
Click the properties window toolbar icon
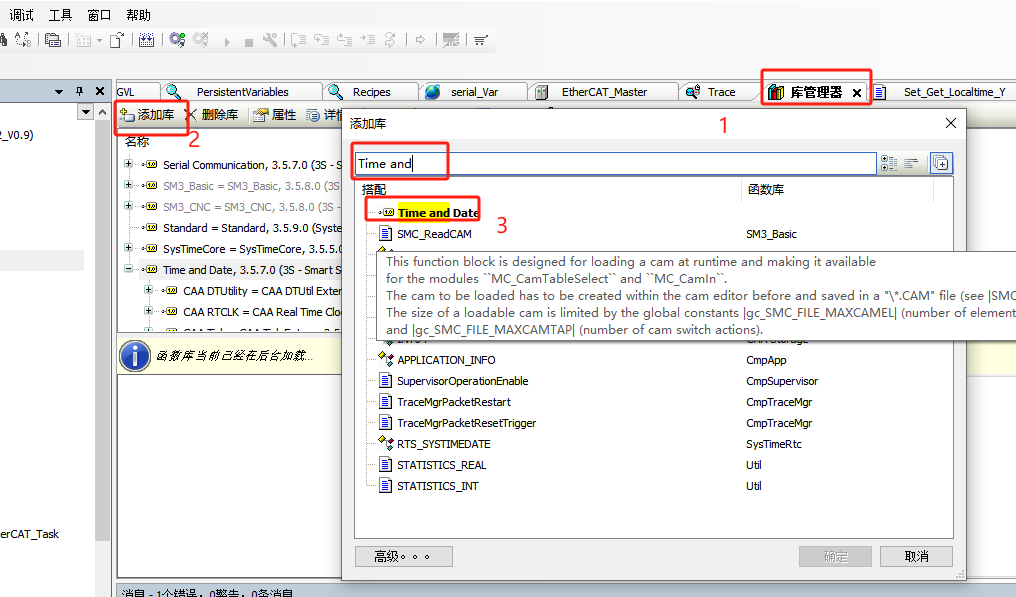tap(53, 40)
